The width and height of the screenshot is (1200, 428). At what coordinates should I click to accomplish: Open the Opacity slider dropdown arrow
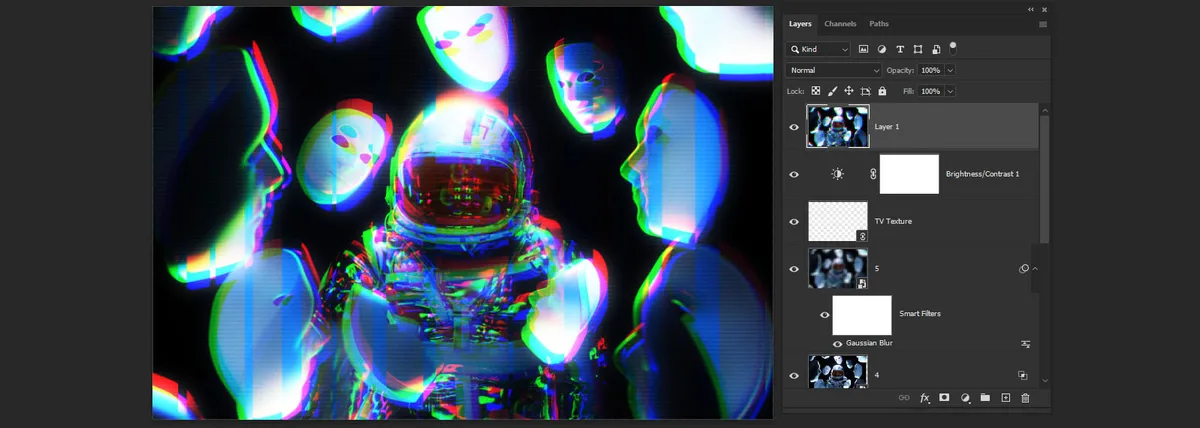click(950, 70)
